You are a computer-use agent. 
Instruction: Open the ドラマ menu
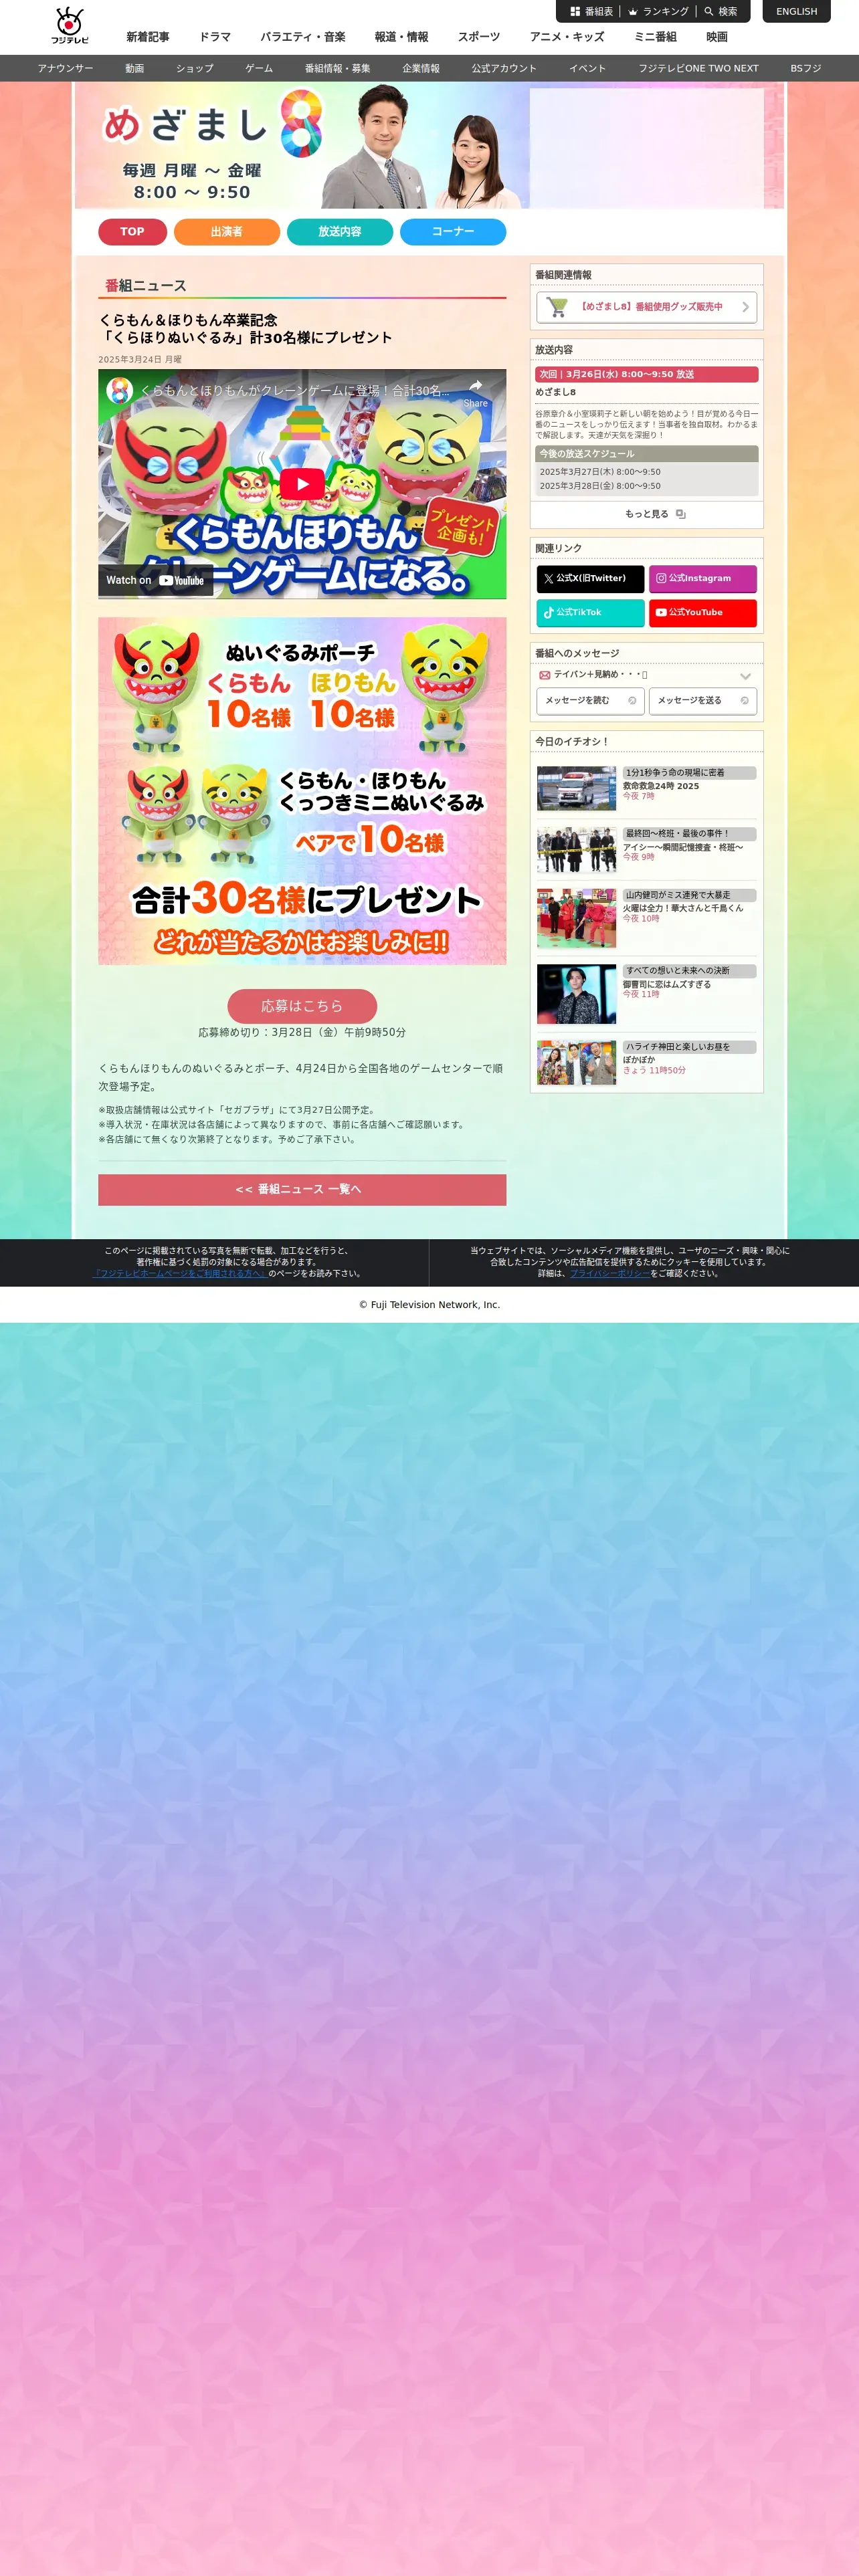pos(214,37)
